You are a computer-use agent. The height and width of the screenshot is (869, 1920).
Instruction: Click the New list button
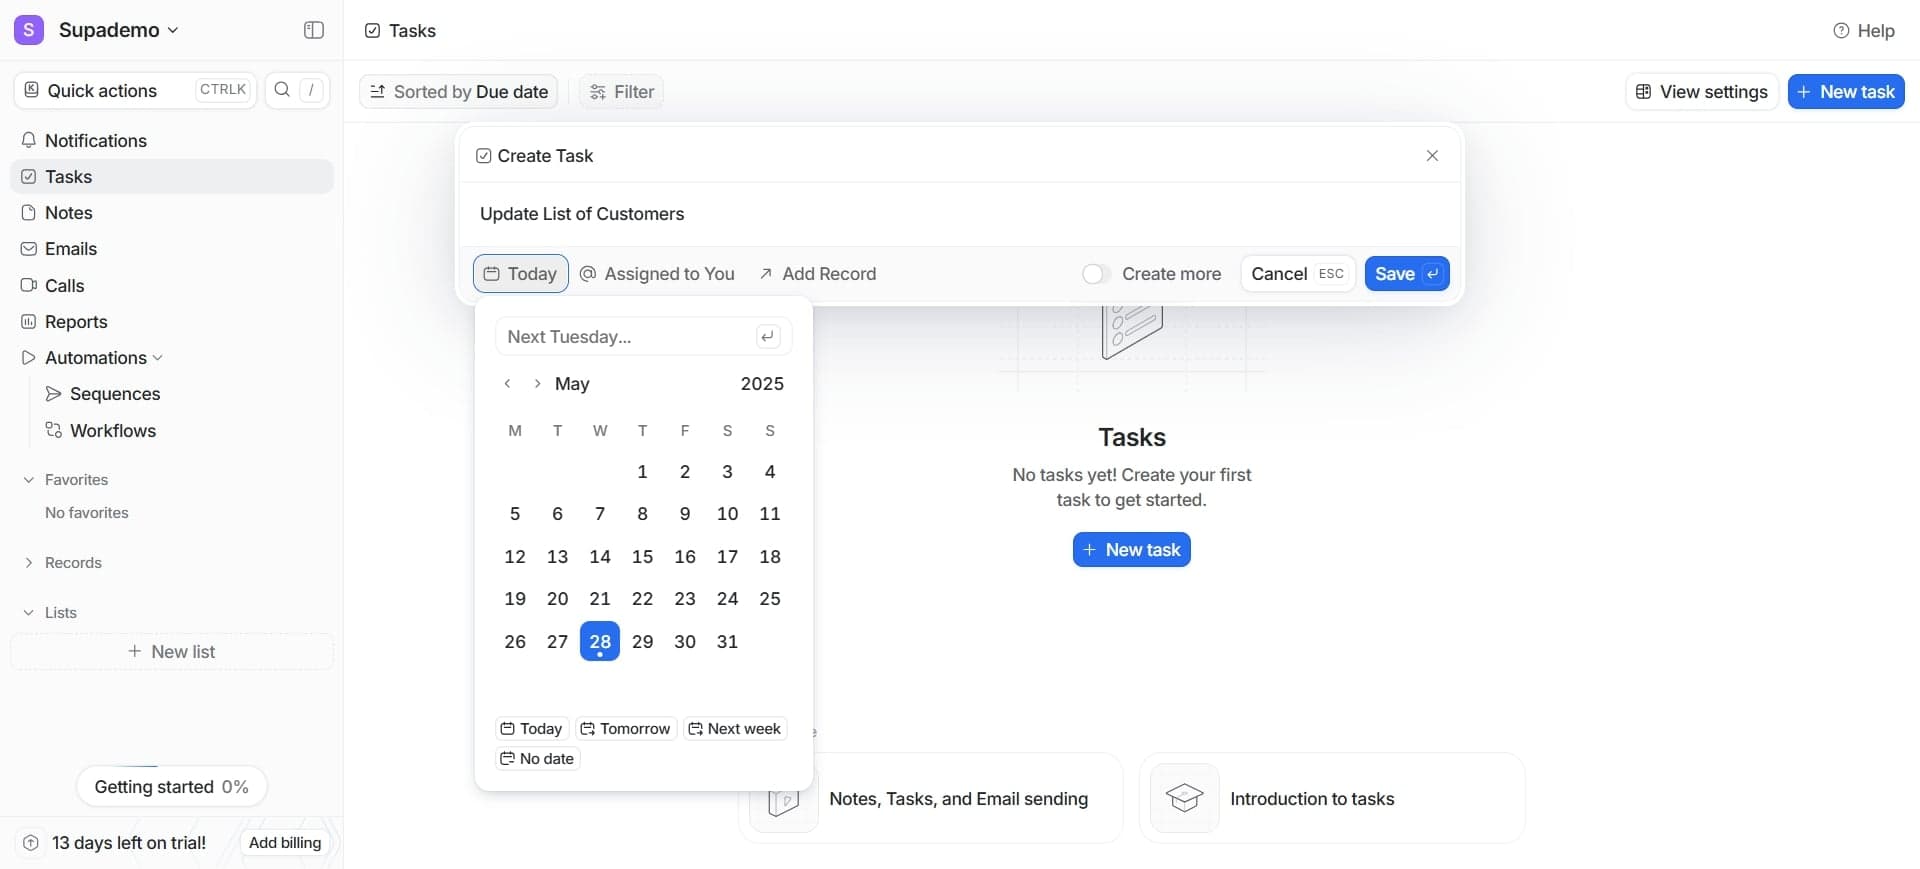coord(172,651)
